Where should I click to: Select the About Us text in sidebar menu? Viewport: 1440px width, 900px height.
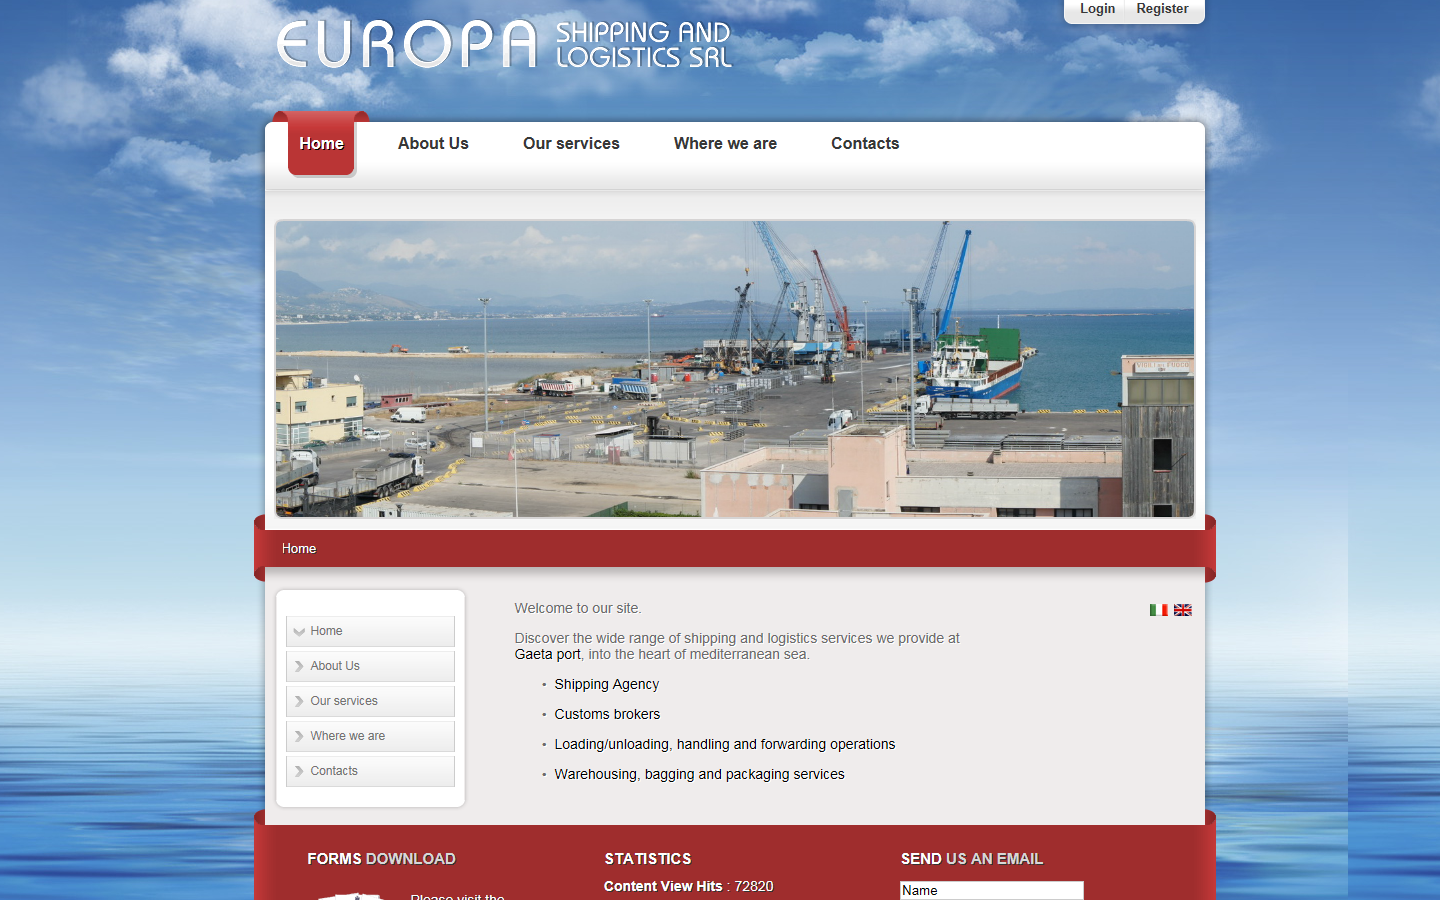point(335,666)
